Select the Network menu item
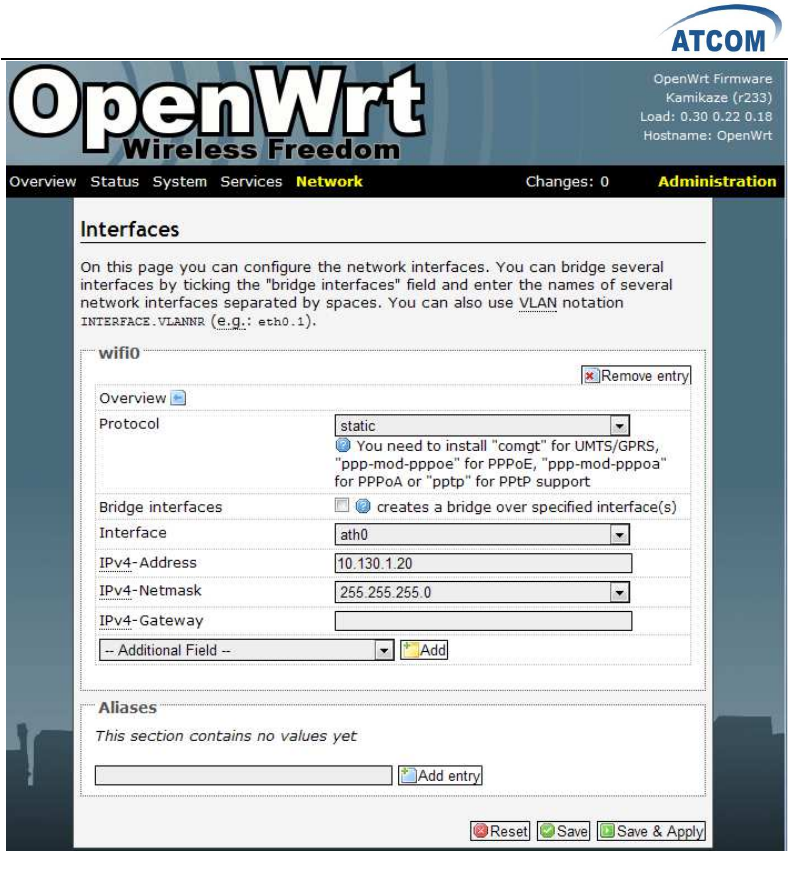The image size is (788, 882). pos(330,182)
